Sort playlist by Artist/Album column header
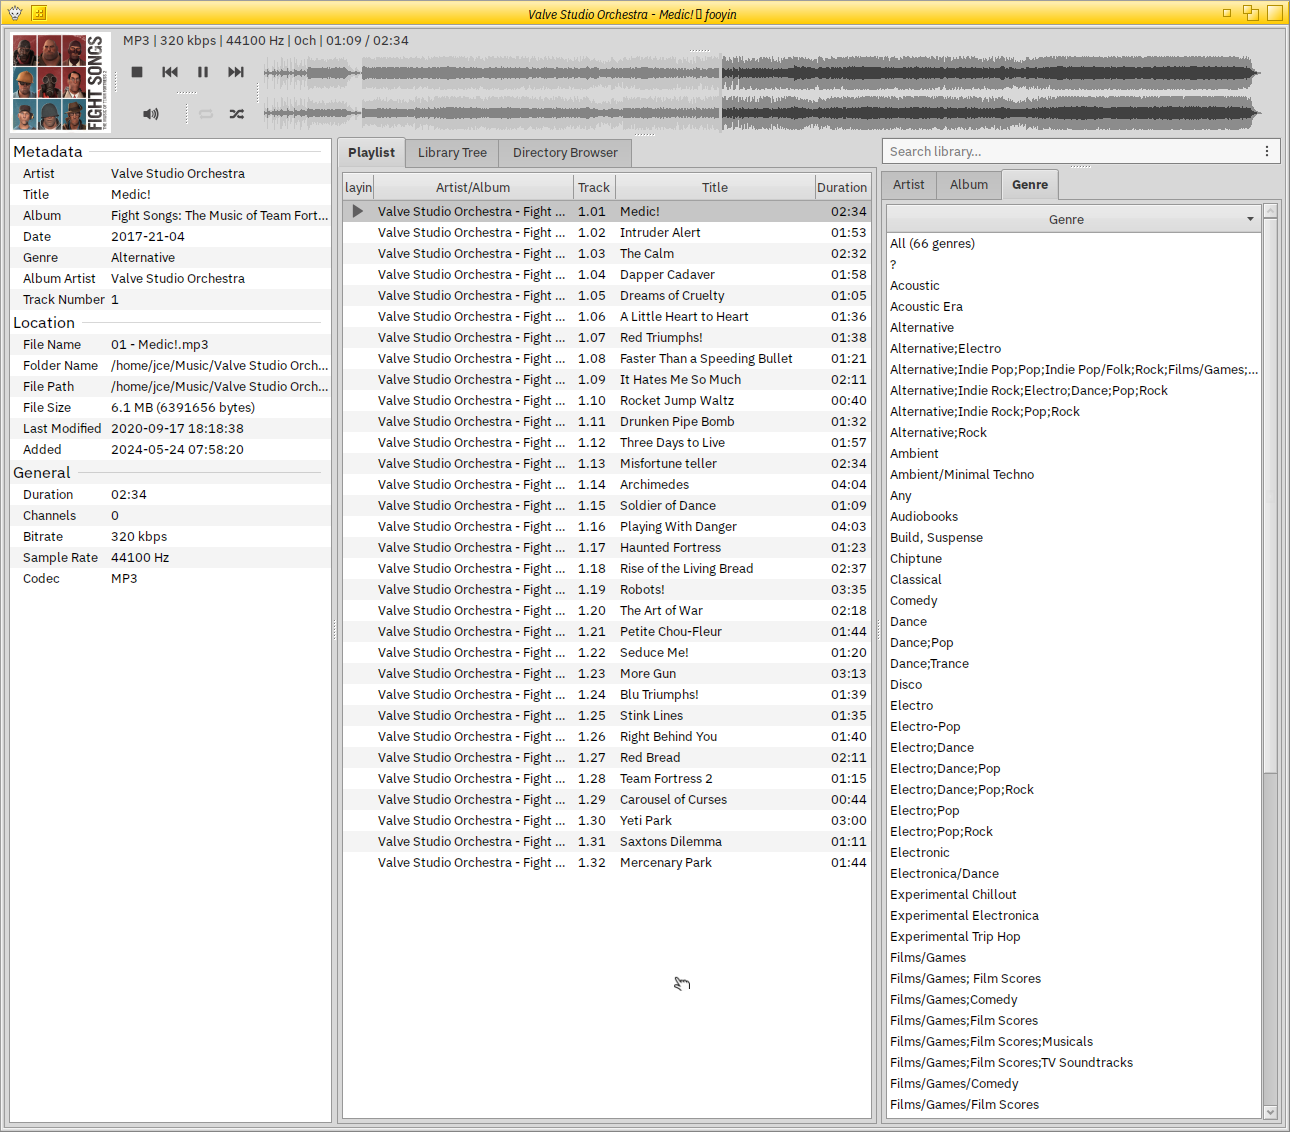Screen dimensions: 1290x1132 (x=473, y=187)
